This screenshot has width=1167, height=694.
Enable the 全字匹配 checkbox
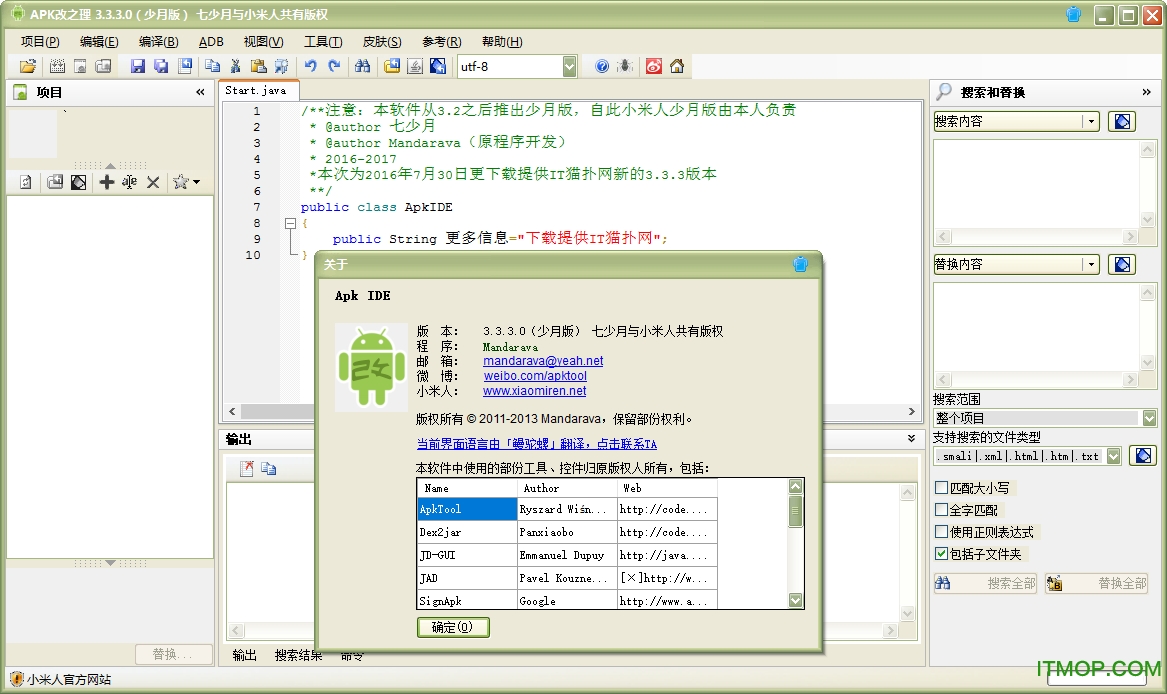pos(941,510)
